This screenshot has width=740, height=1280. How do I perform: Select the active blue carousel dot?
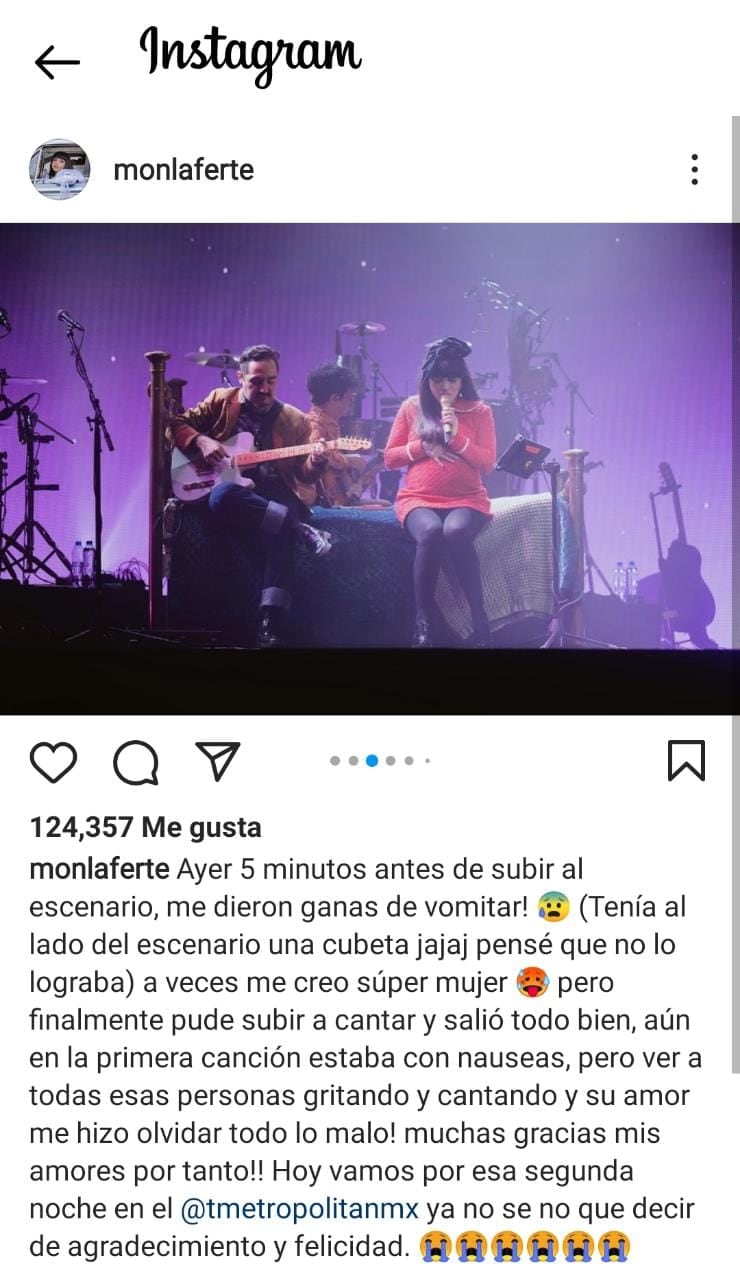pyautogui.click(x=372, y=761)
